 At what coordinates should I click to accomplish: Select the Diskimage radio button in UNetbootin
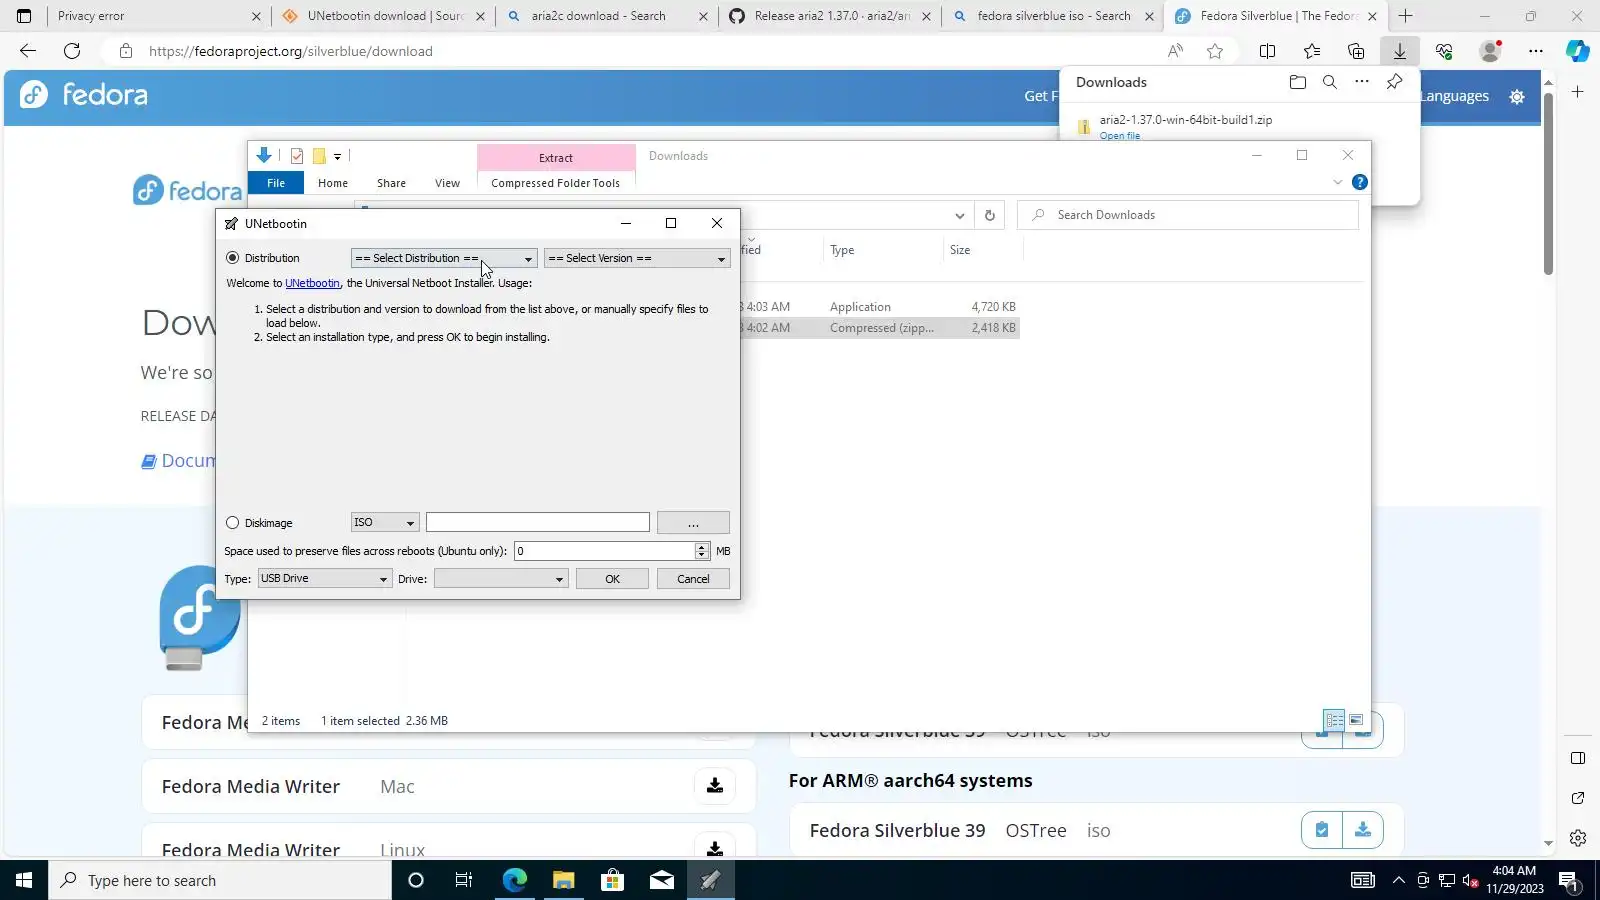[233, 523]
